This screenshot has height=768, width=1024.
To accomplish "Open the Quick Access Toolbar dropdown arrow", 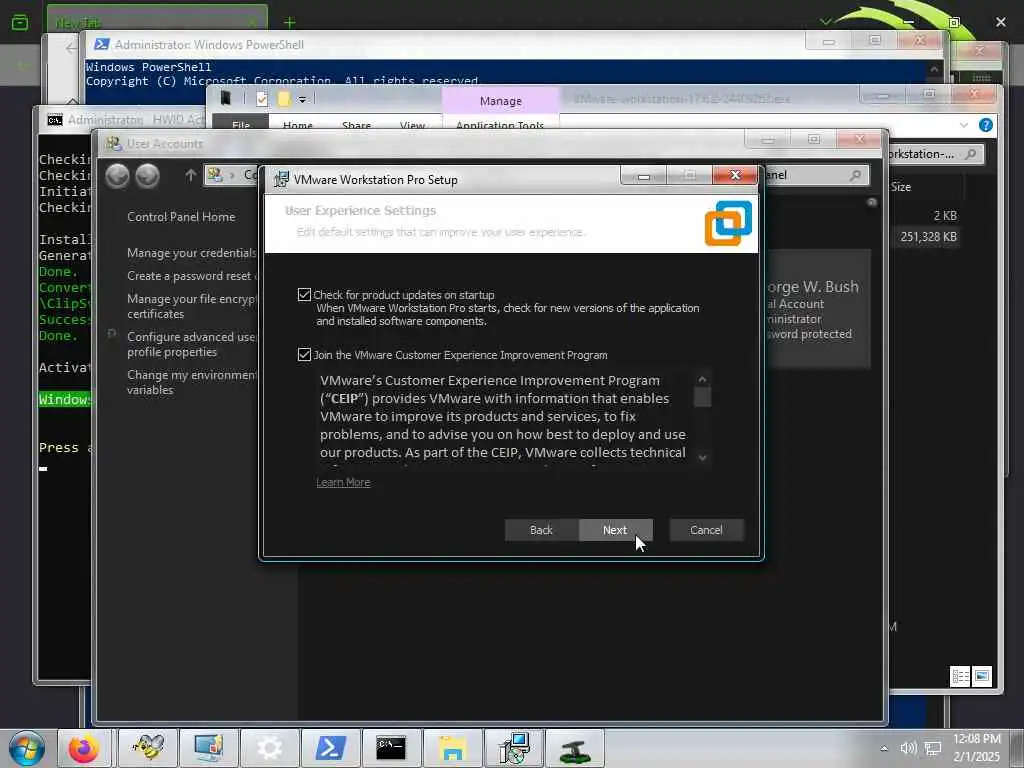I will 302,99.
